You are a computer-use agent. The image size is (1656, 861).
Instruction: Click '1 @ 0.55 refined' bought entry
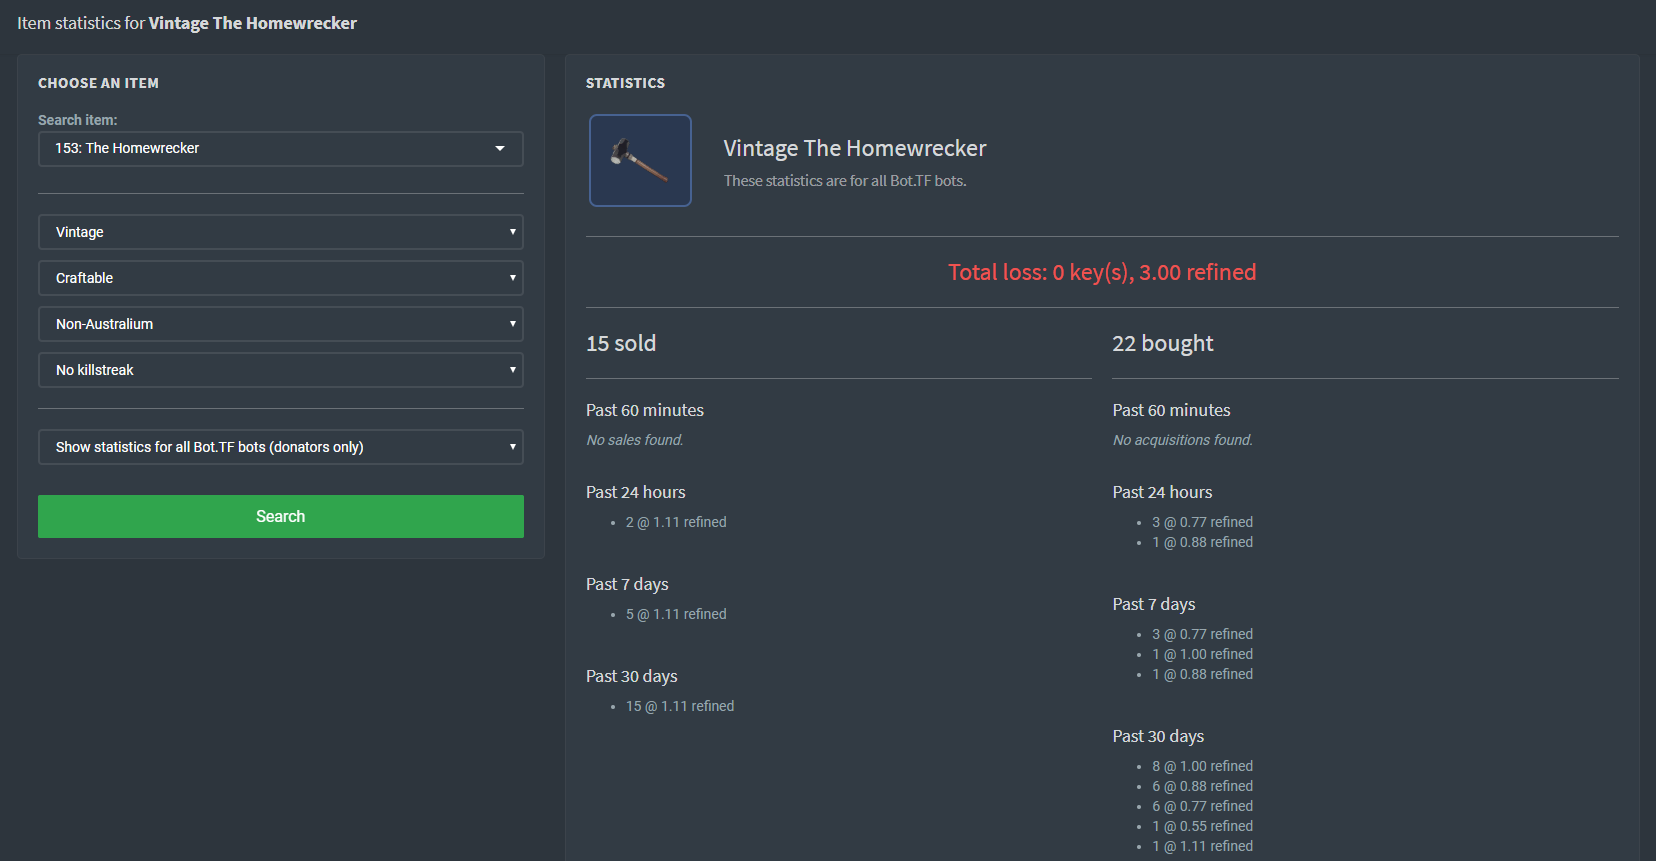click(x=1202, y=826)
